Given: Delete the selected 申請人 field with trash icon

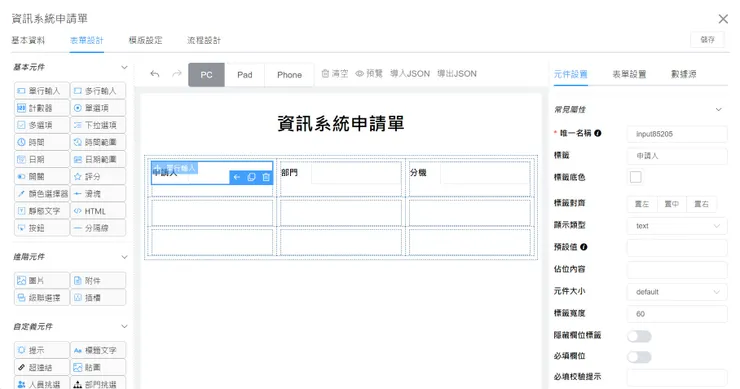Looking at the screenshot, I should pos(266,177).
